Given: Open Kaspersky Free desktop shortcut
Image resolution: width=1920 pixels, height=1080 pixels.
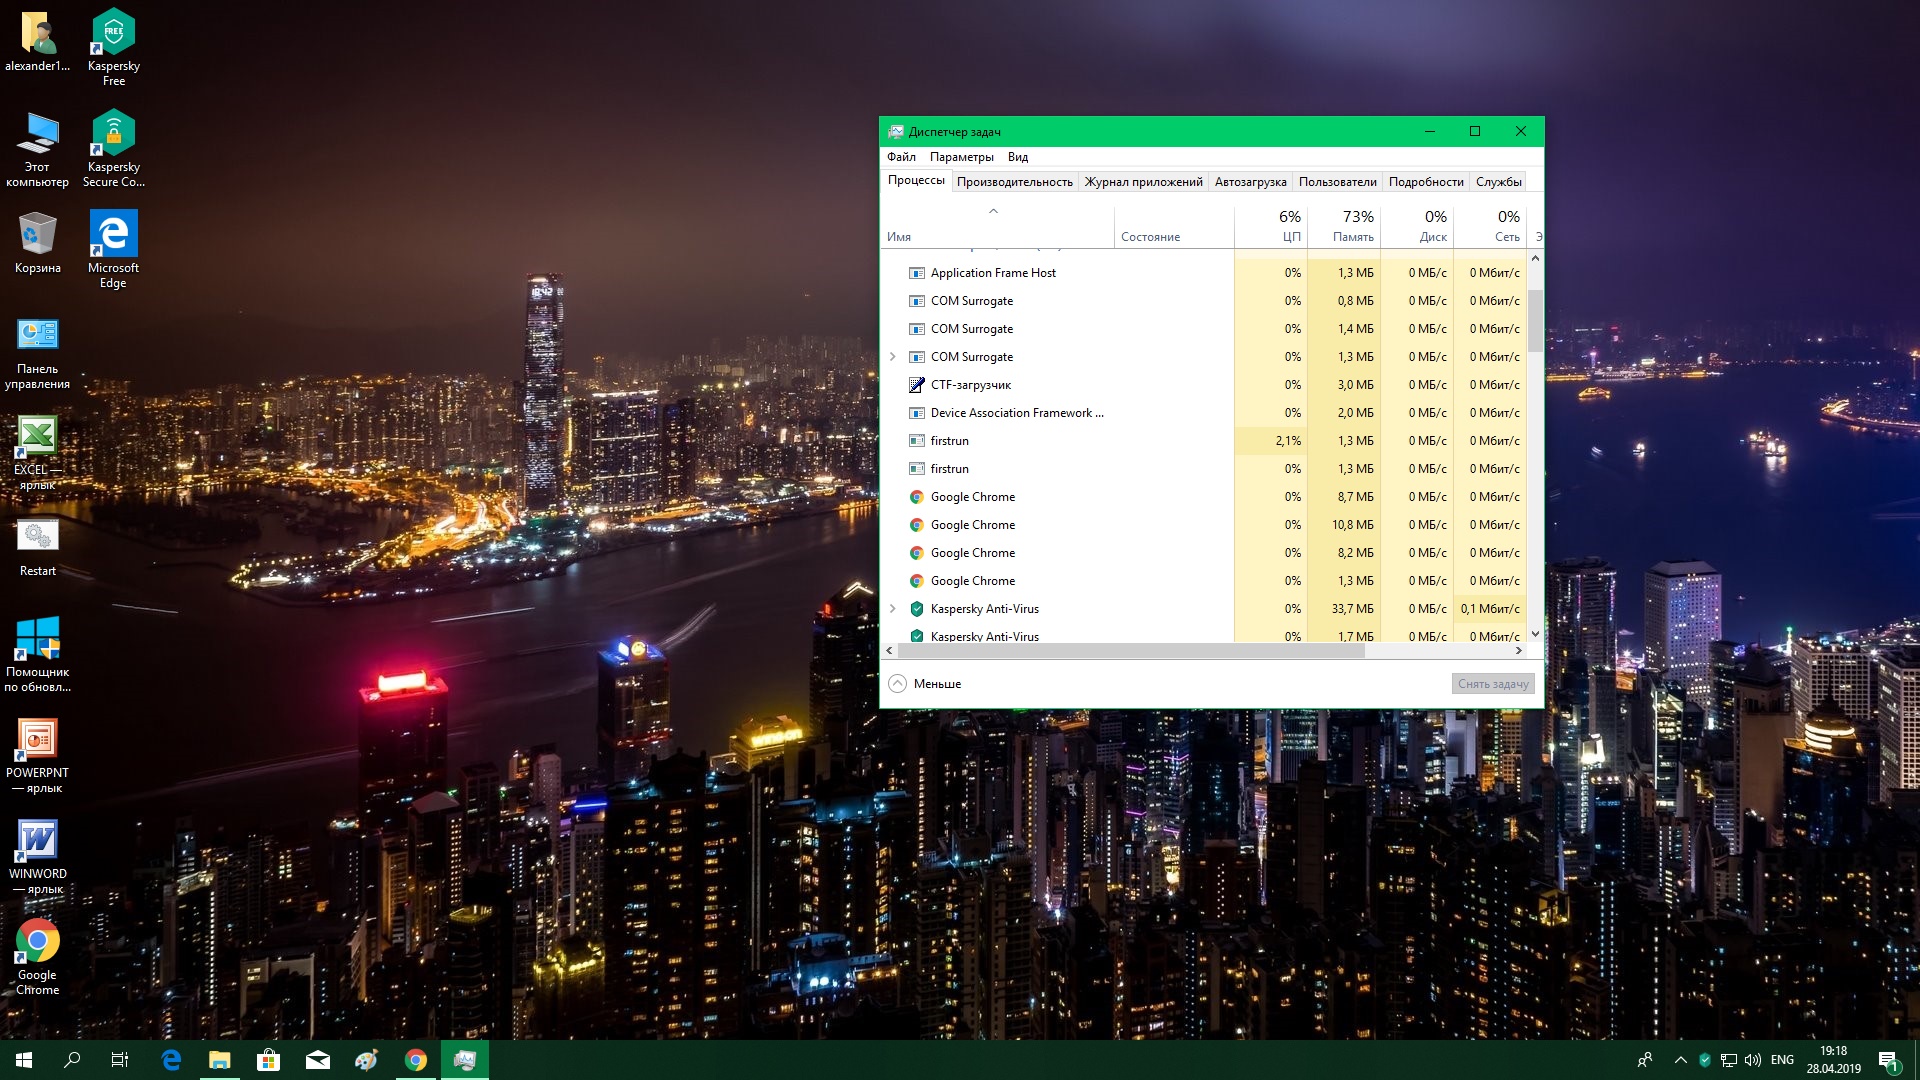Looking at the screenshot, I should [113, 45].
